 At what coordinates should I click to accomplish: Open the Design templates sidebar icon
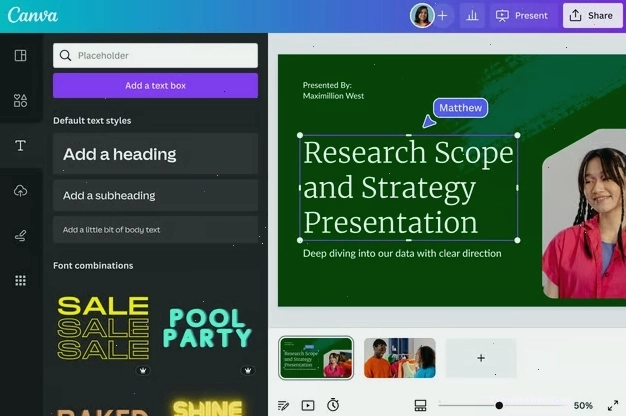coord(20,55)
